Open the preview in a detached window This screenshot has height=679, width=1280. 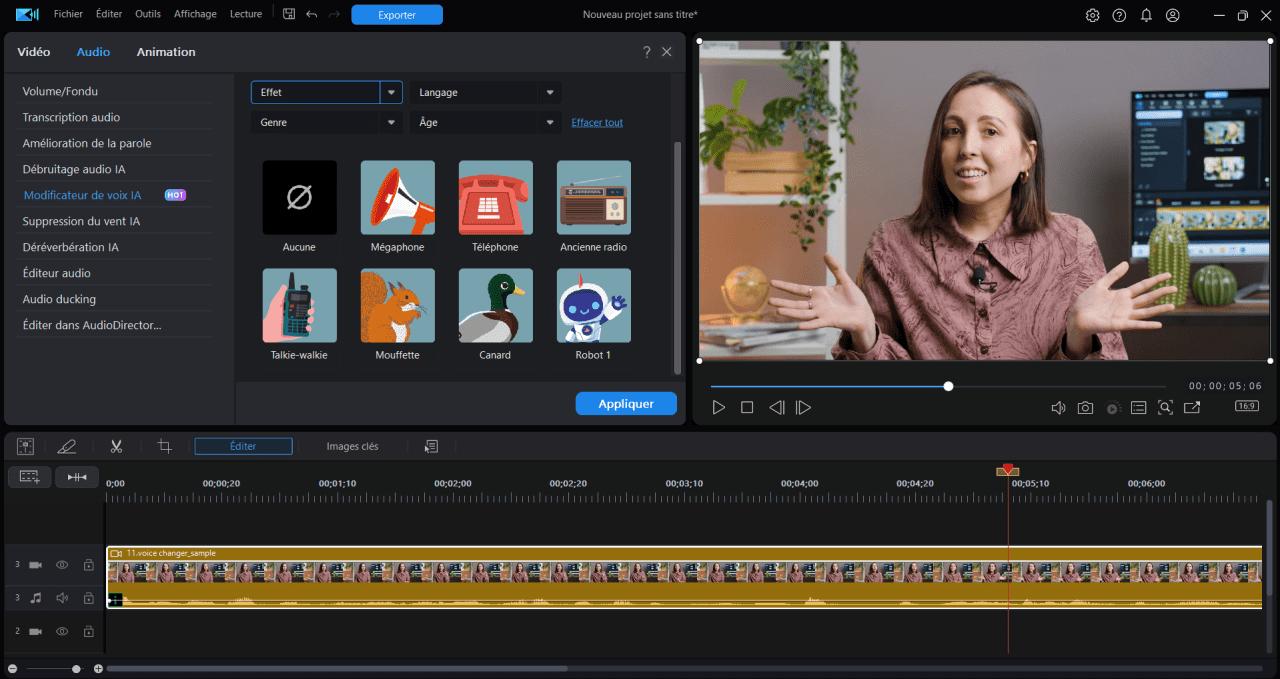click(x=1192, y=407)
